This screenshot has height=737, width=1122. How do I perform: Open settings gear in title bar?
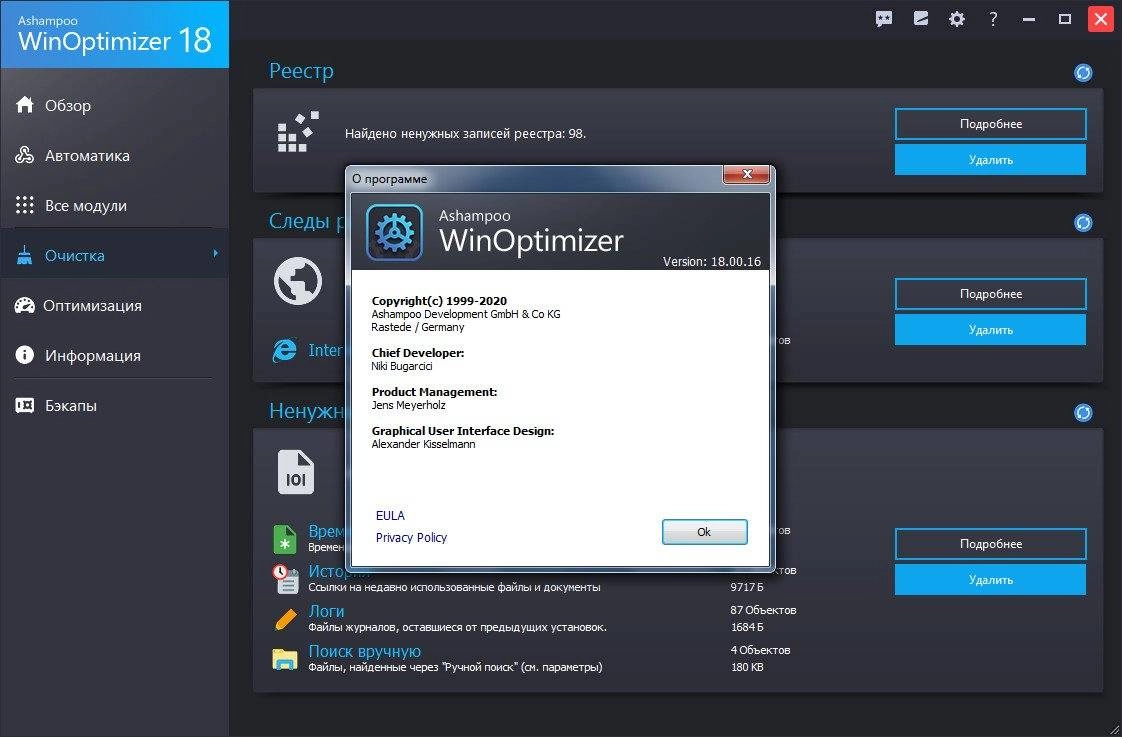pos(957,19)
